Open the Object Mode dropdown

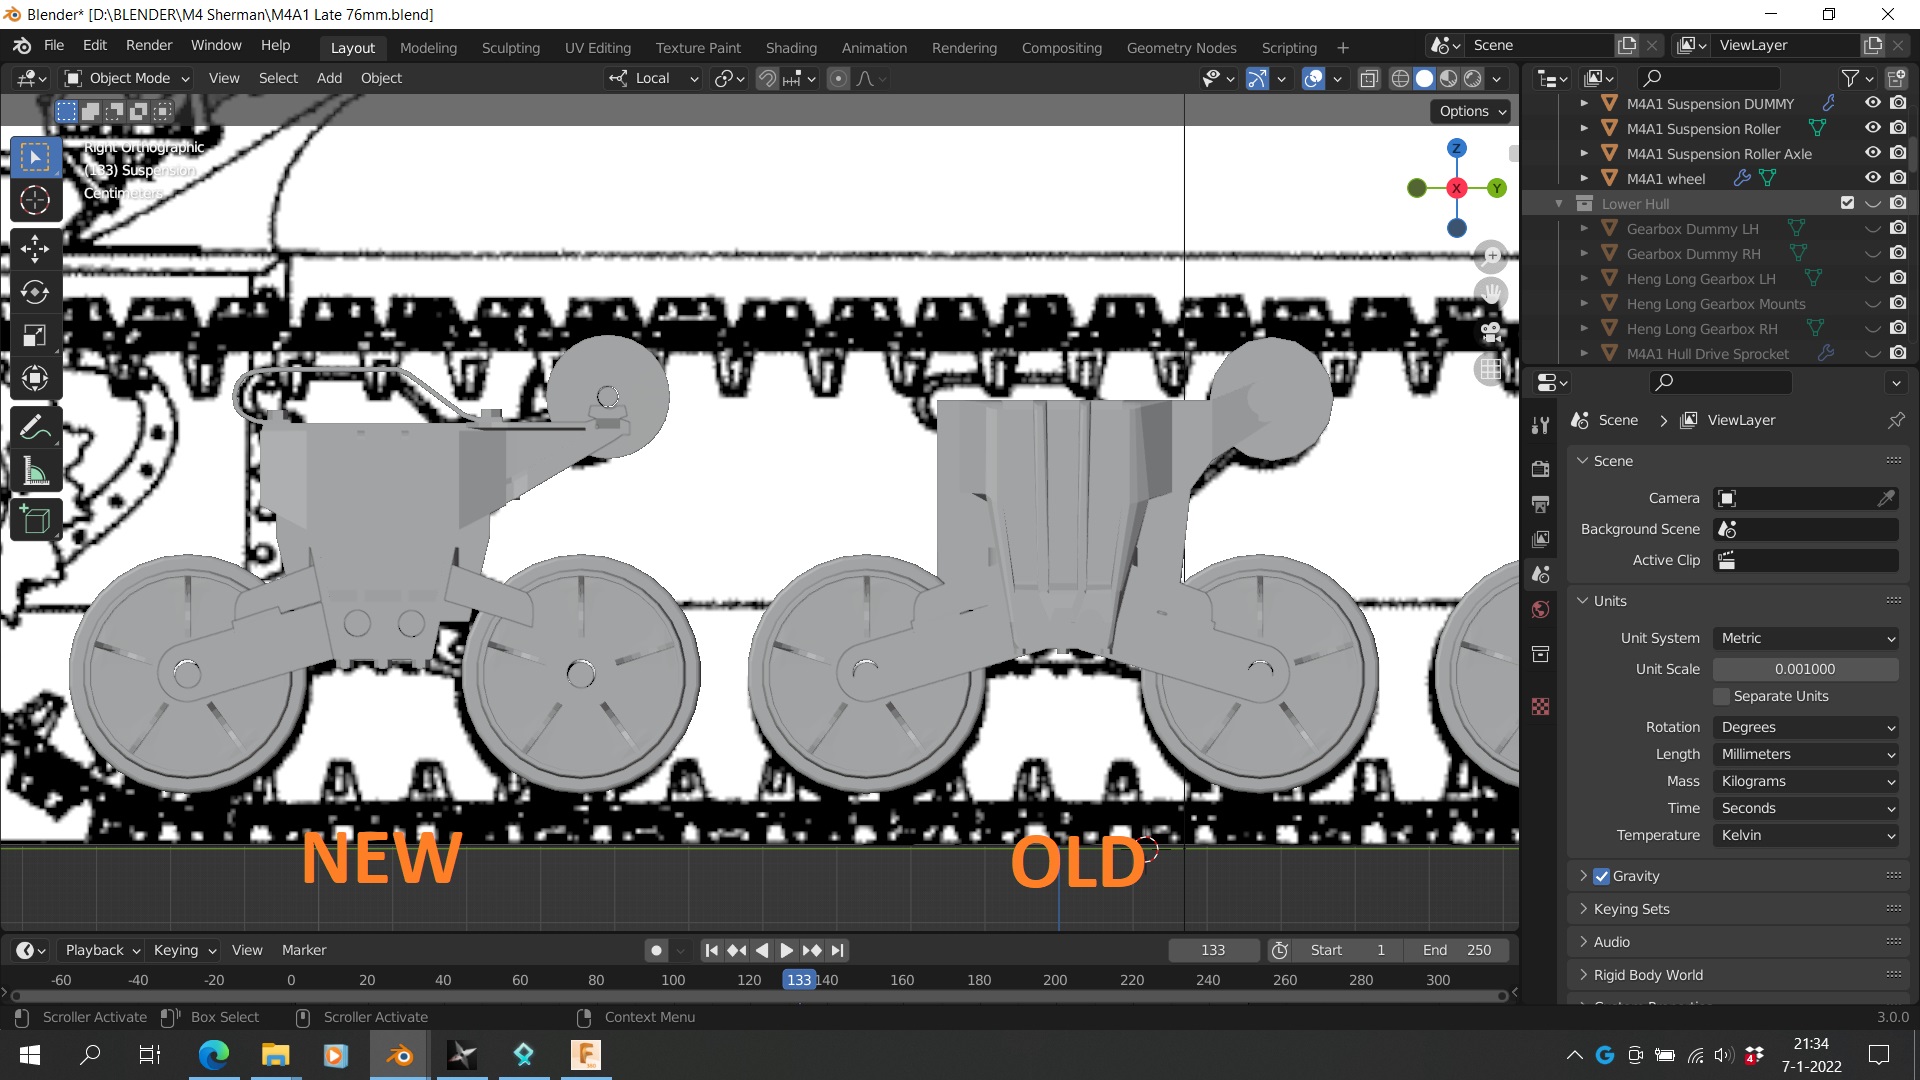[127, 78]
